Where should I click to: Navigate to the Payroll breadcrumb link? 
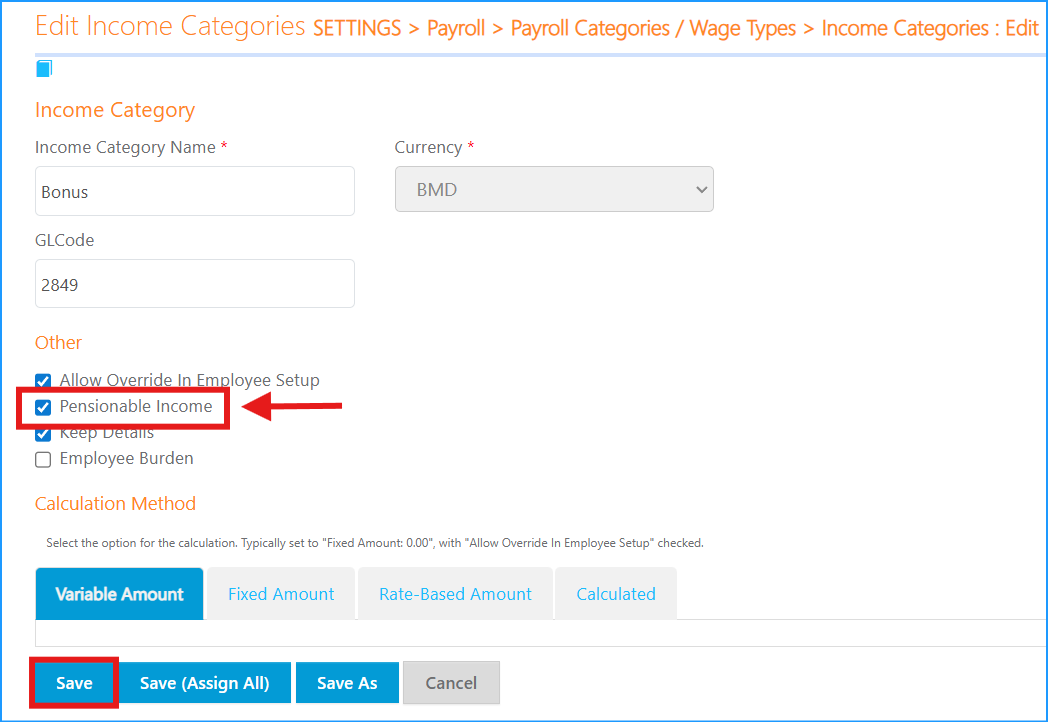457,28
